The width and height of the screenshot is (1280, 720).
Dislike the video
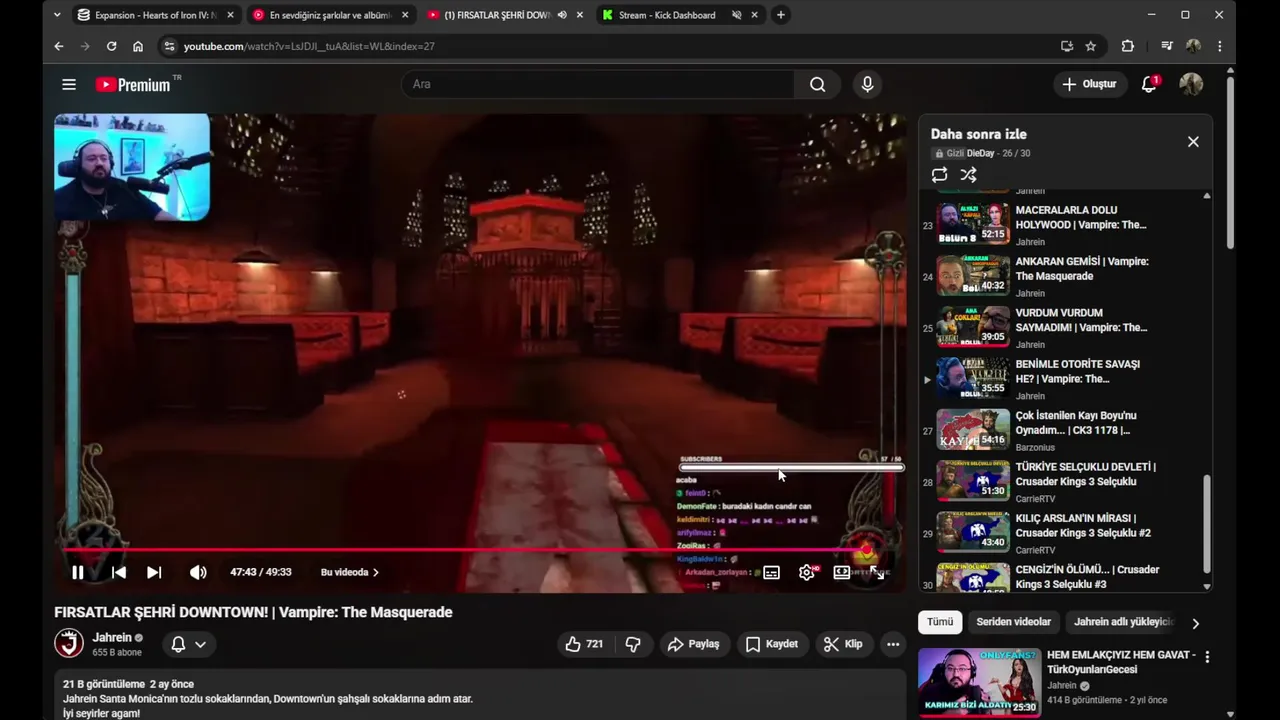point(633,644)
